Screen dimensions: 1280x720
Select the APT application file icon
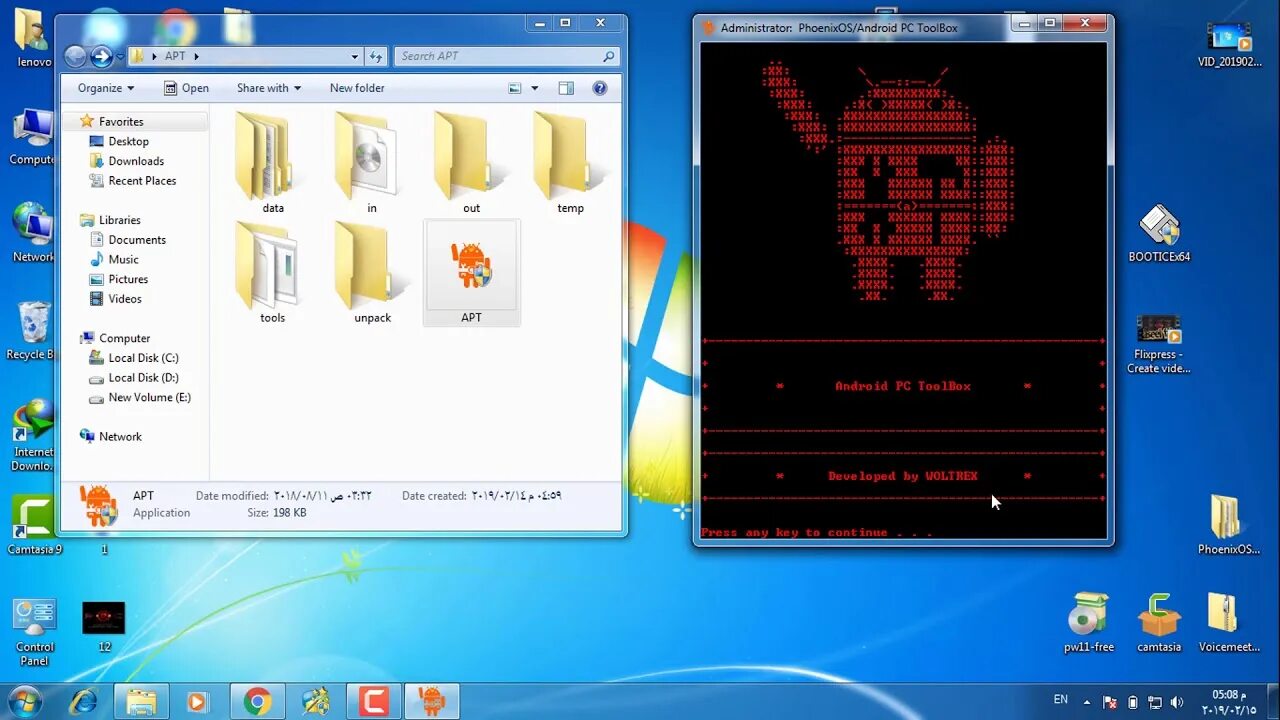[471, 272]
